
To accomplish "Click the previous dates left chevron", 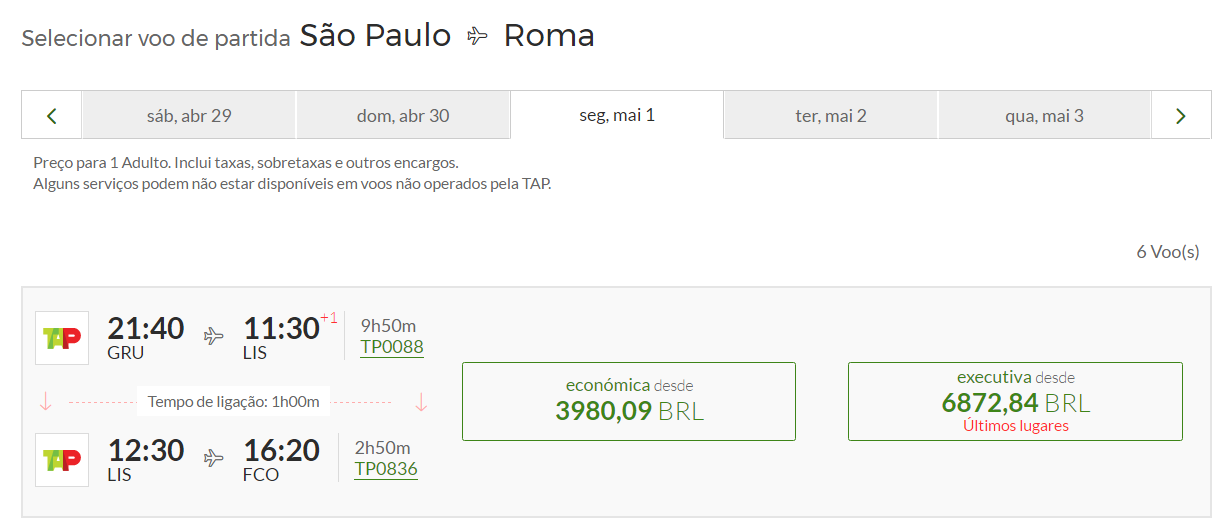I will 52,116.
